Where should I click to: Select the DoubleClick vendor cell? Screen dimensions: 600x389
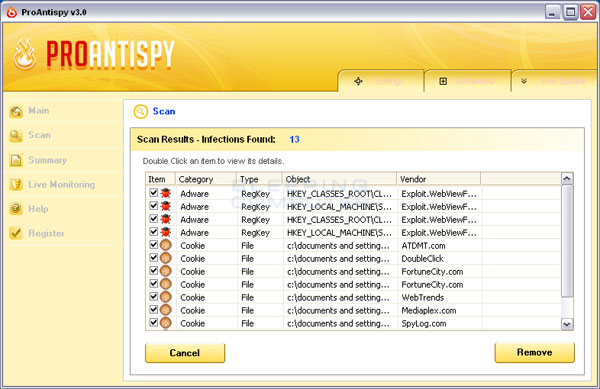pyautogui.click(x=422, y=259)
